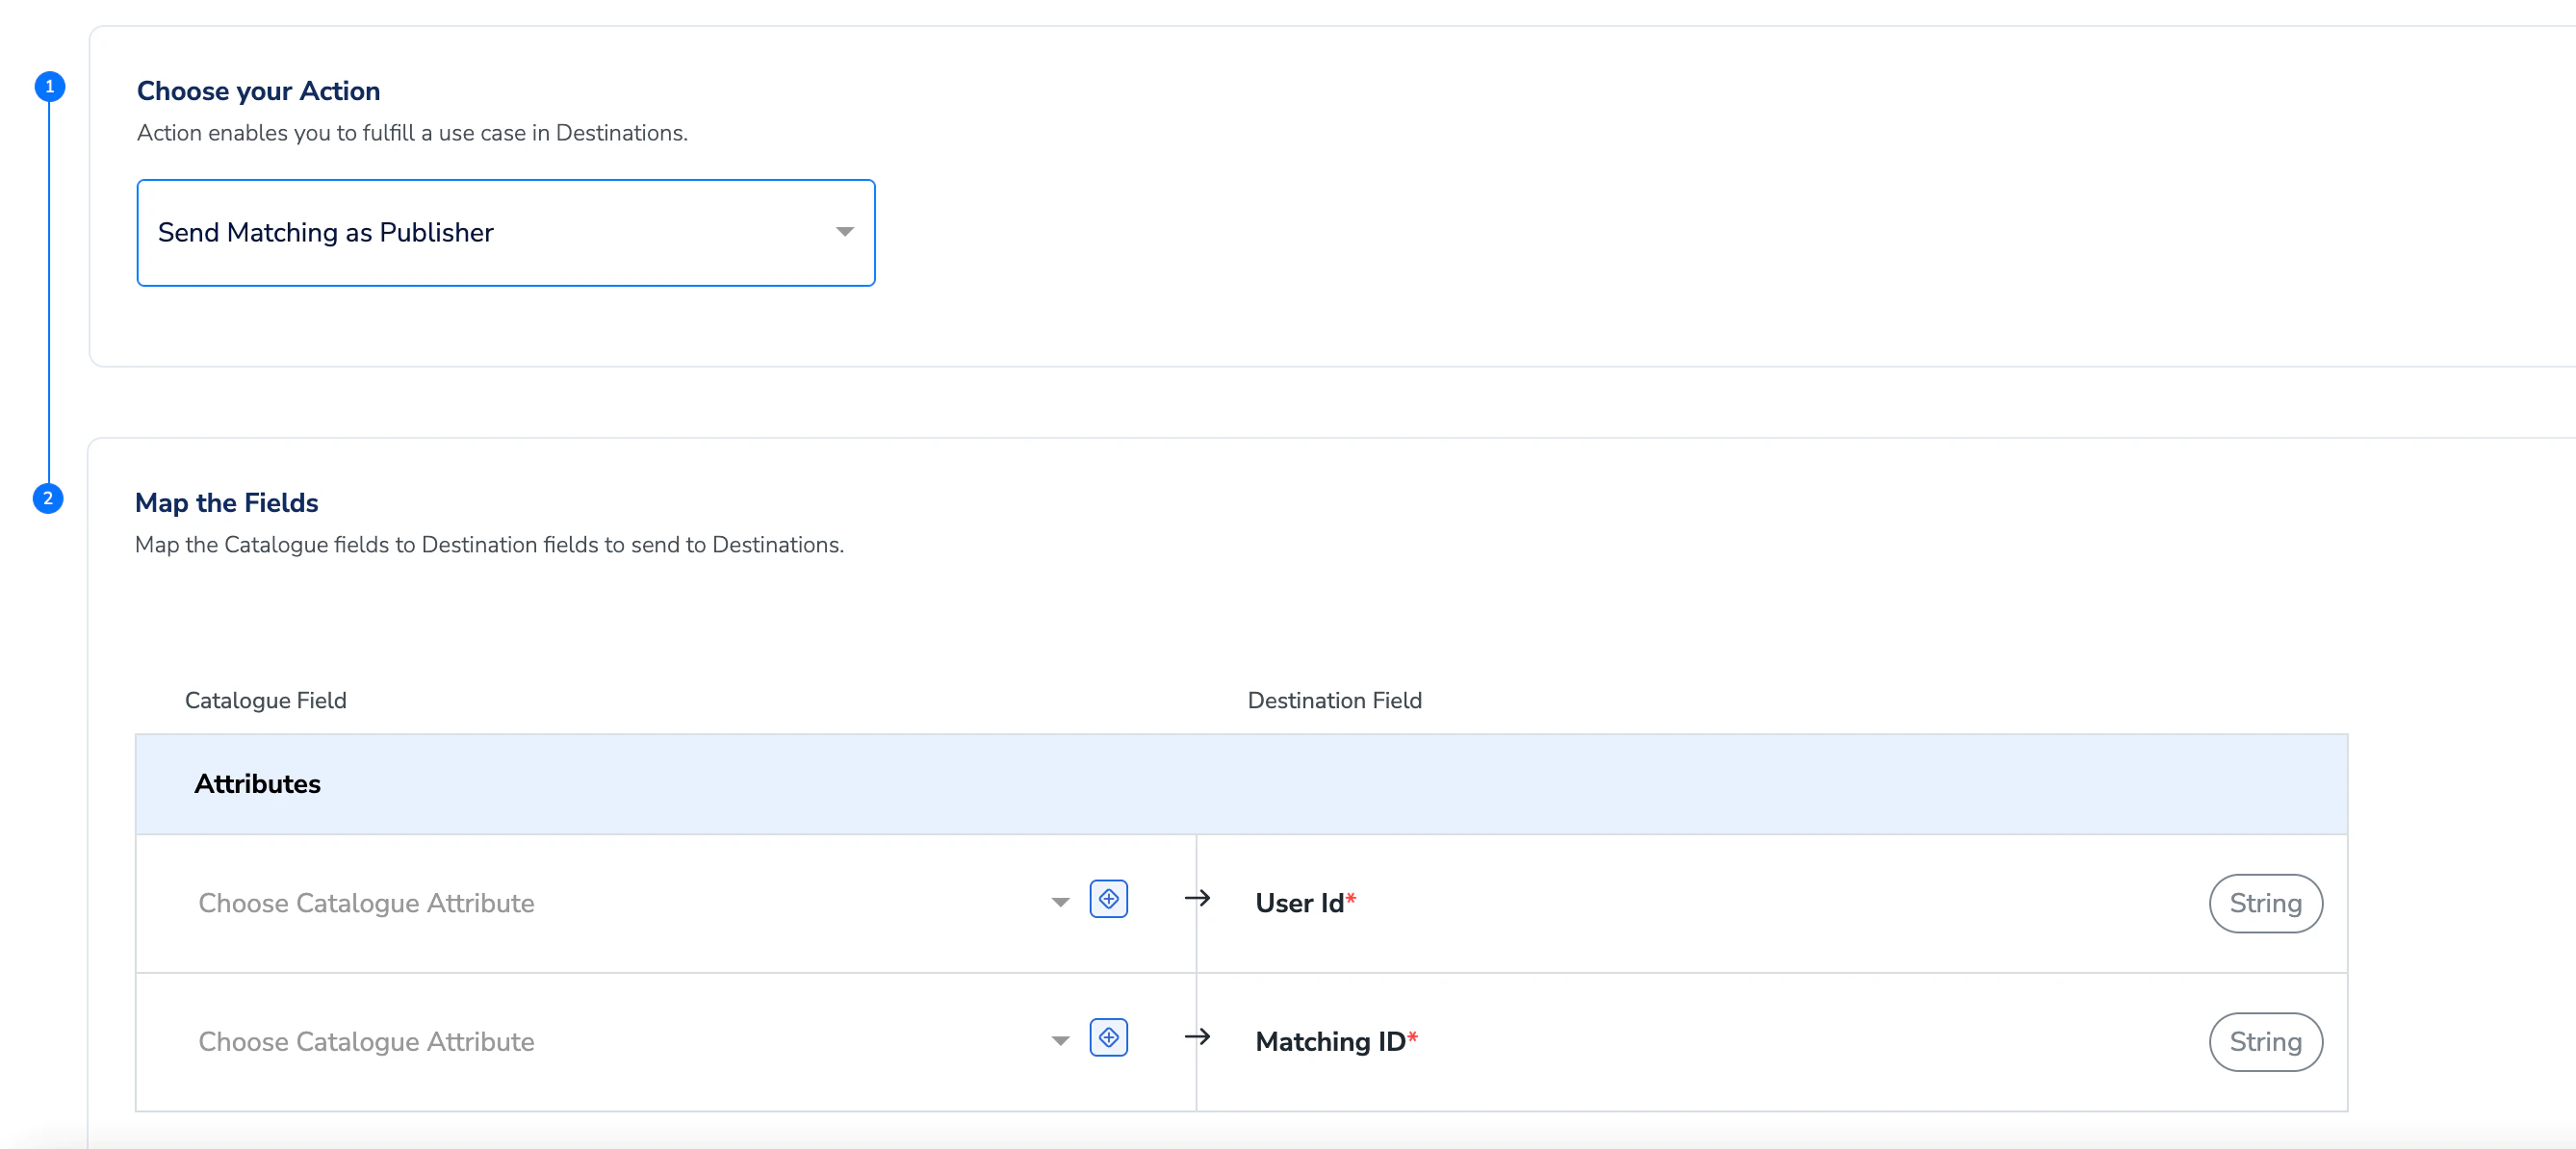This screenshot has width=2576, height=1149.
Task: Click the Matching ID destination field label
Action: (1330, 1041)
